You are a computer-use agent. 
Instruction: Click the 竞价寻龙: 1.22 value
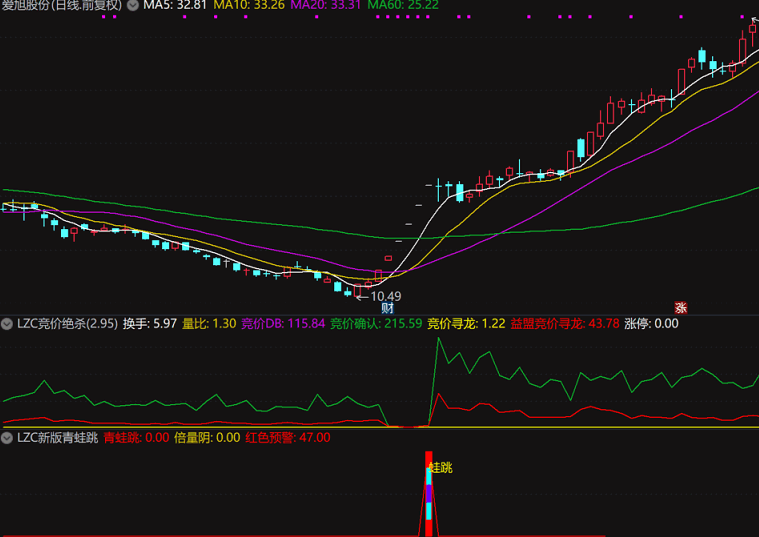pos(466,324)
